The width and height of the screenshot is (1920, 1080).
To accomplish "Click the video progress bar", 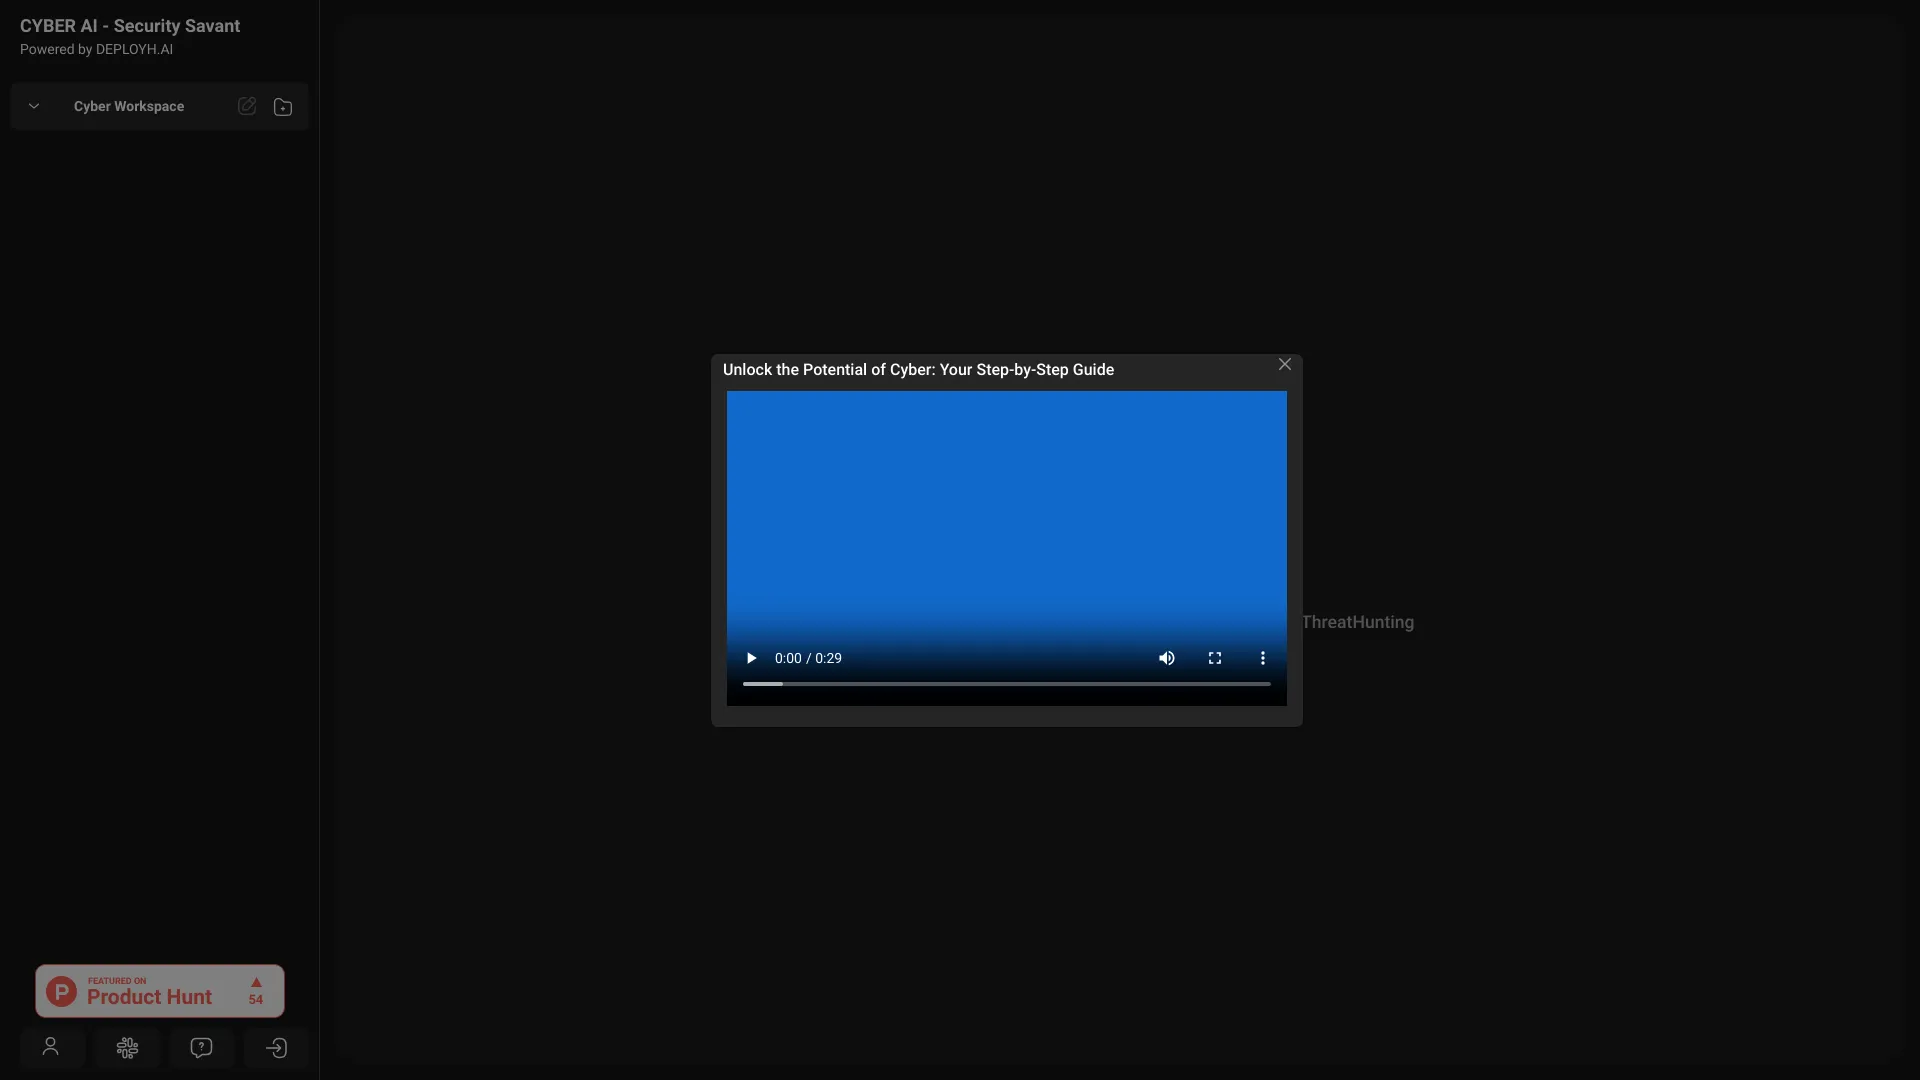I will pos(1006,684).
